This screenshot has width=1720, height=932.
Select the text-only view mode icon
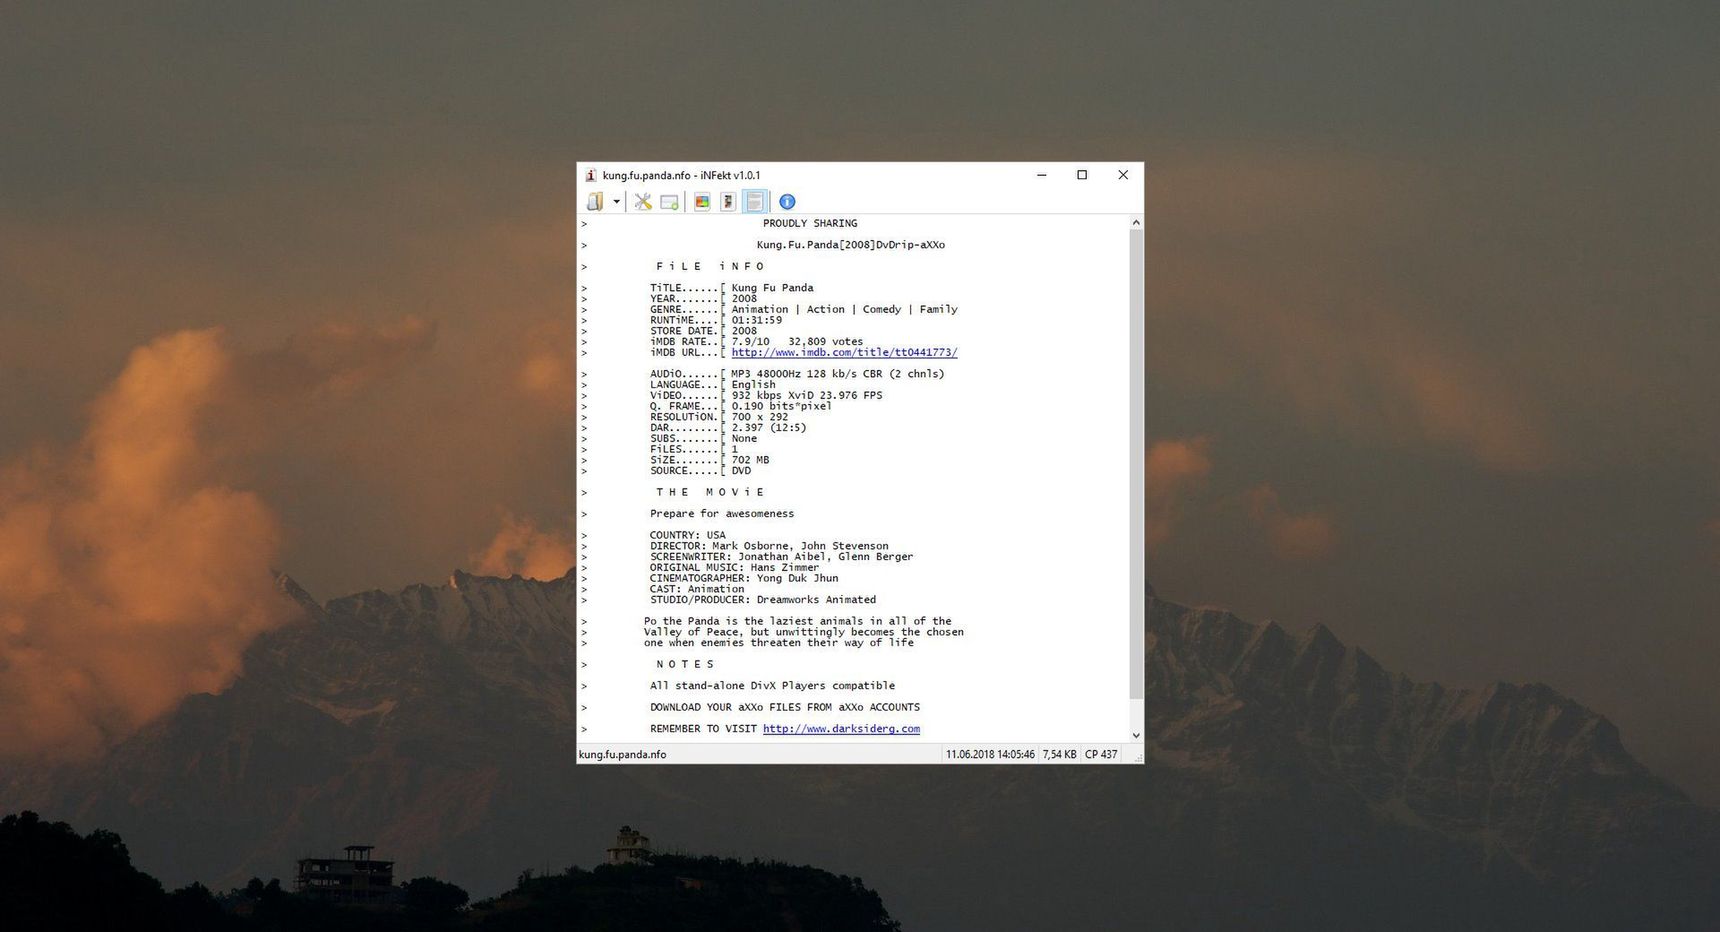point(755,202)
